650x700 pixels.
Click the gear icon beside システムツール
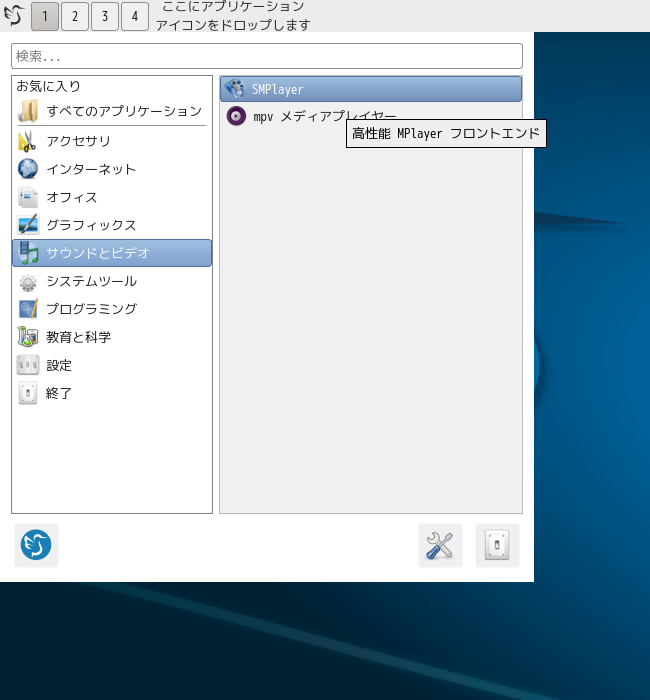[28, 282]
